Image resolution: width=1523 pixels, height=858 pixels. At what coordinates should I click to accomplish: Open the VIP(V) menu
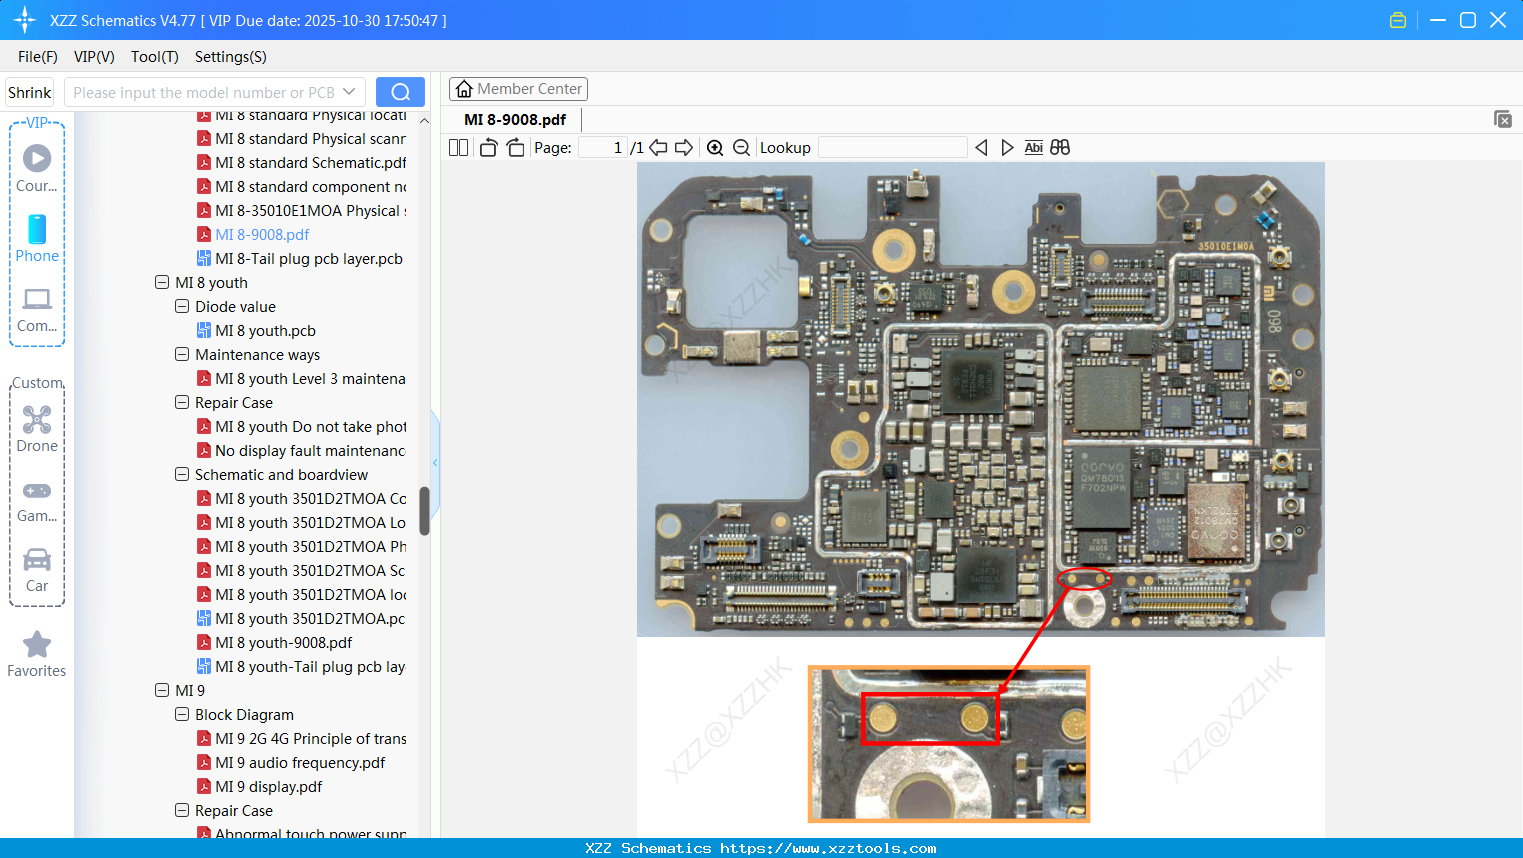pos(94,57)
